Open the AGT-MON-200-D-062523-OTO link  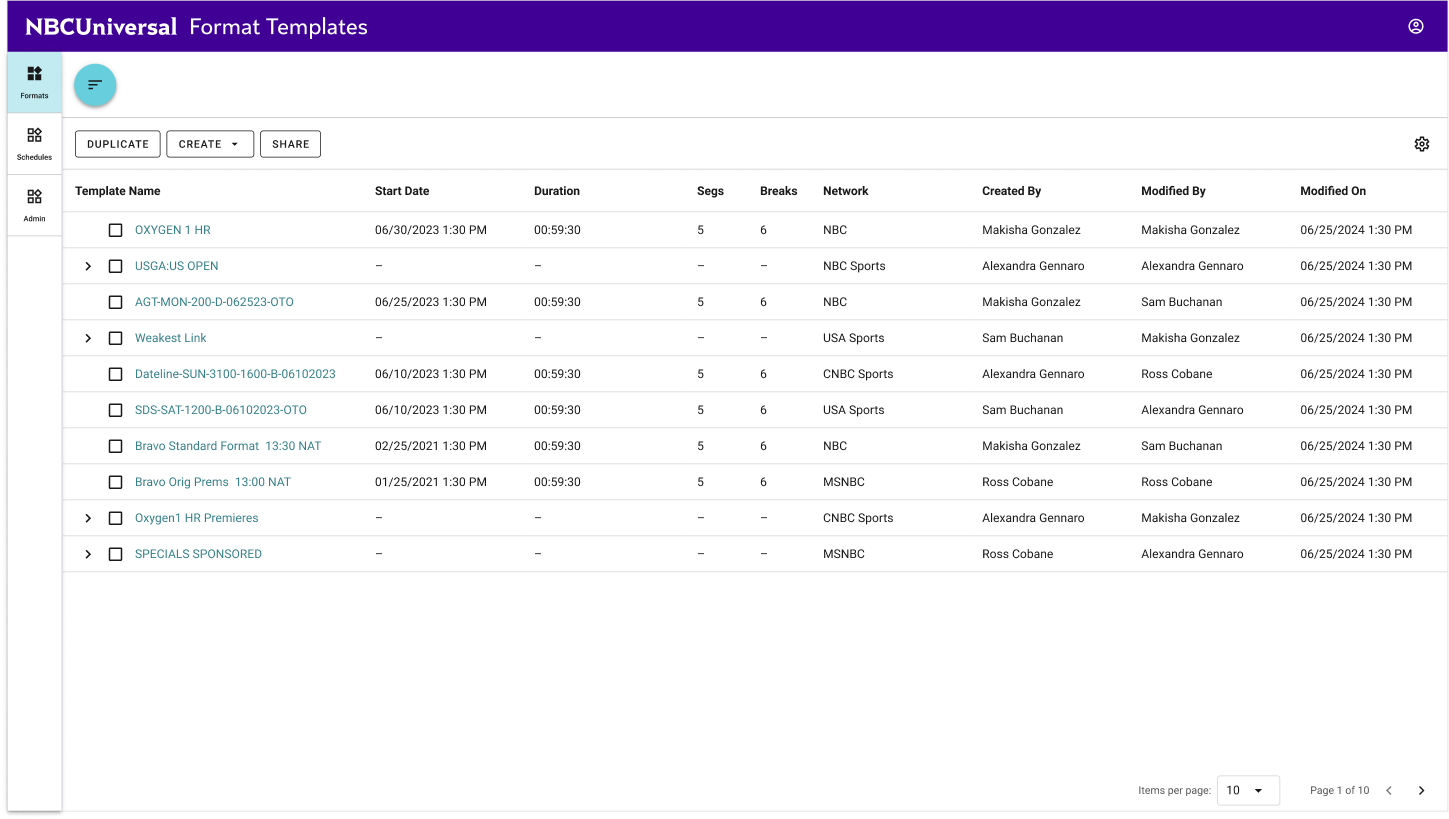coord(214,302)
